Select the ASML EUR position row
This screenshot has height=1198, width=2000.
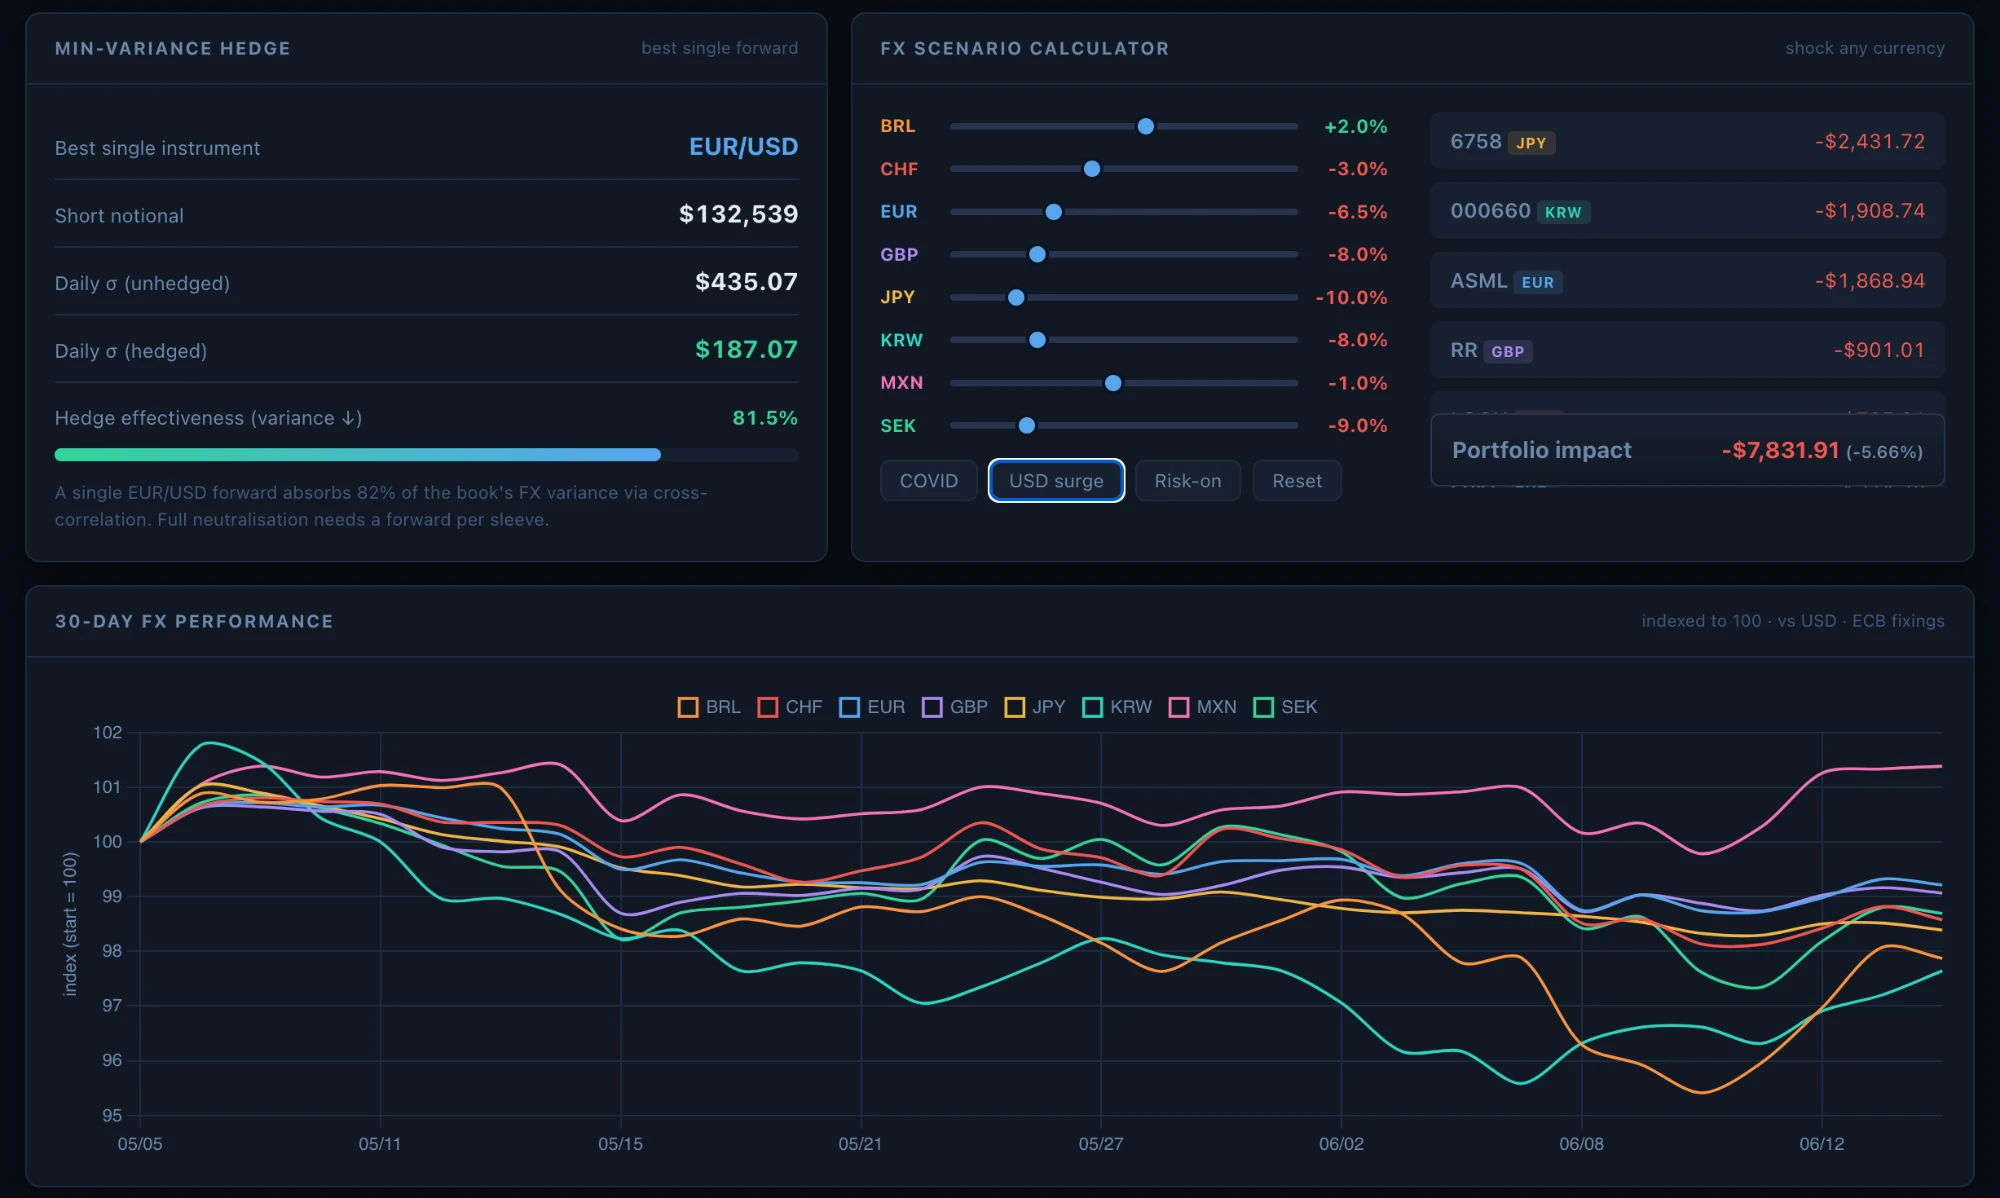[x=1687, y=281]
